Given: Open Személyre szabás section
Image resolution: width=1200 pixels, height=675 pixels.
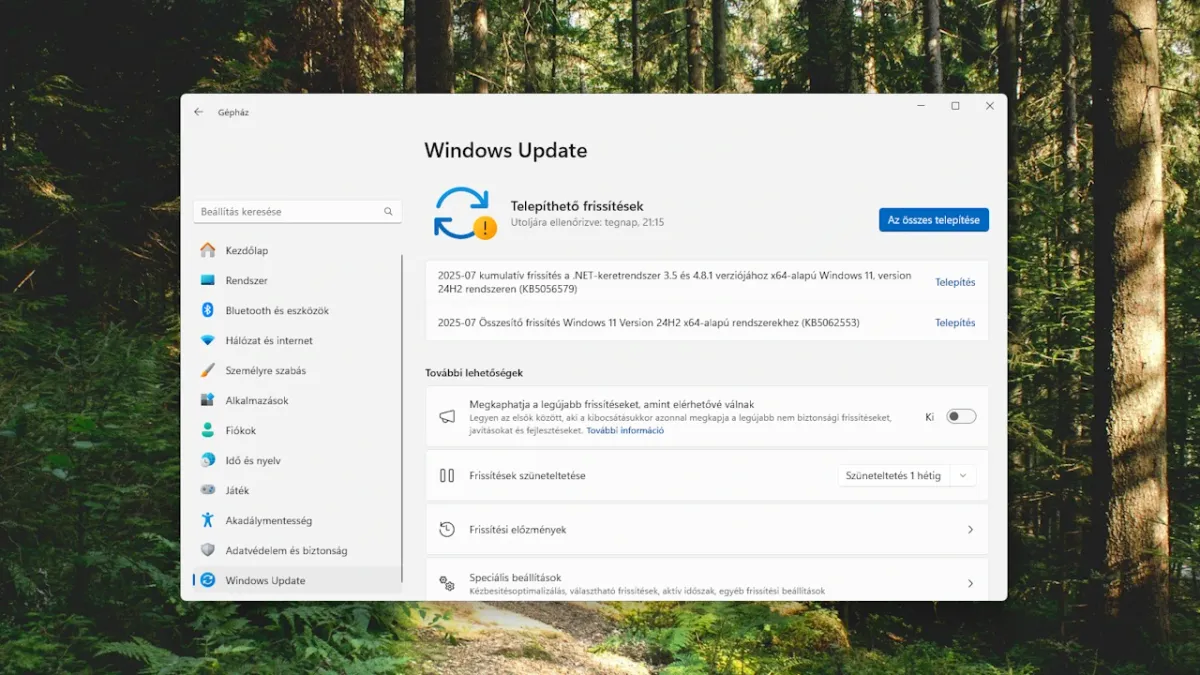Looking at the screenshot, I should pyautogui.click(x=296, y=370).
